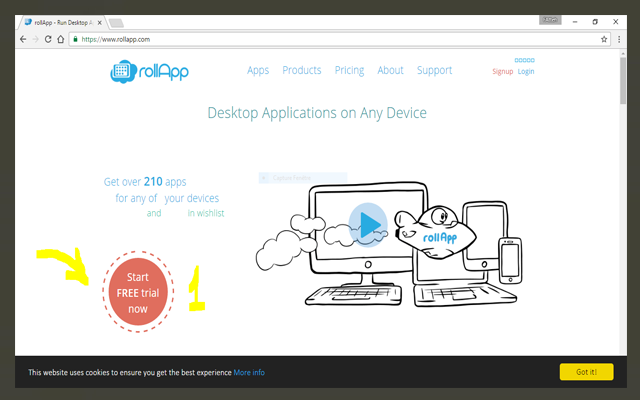Click the green secure padlock icon
Image resolution: width=640 pixels, height=400 pixels.
point(76,39)
